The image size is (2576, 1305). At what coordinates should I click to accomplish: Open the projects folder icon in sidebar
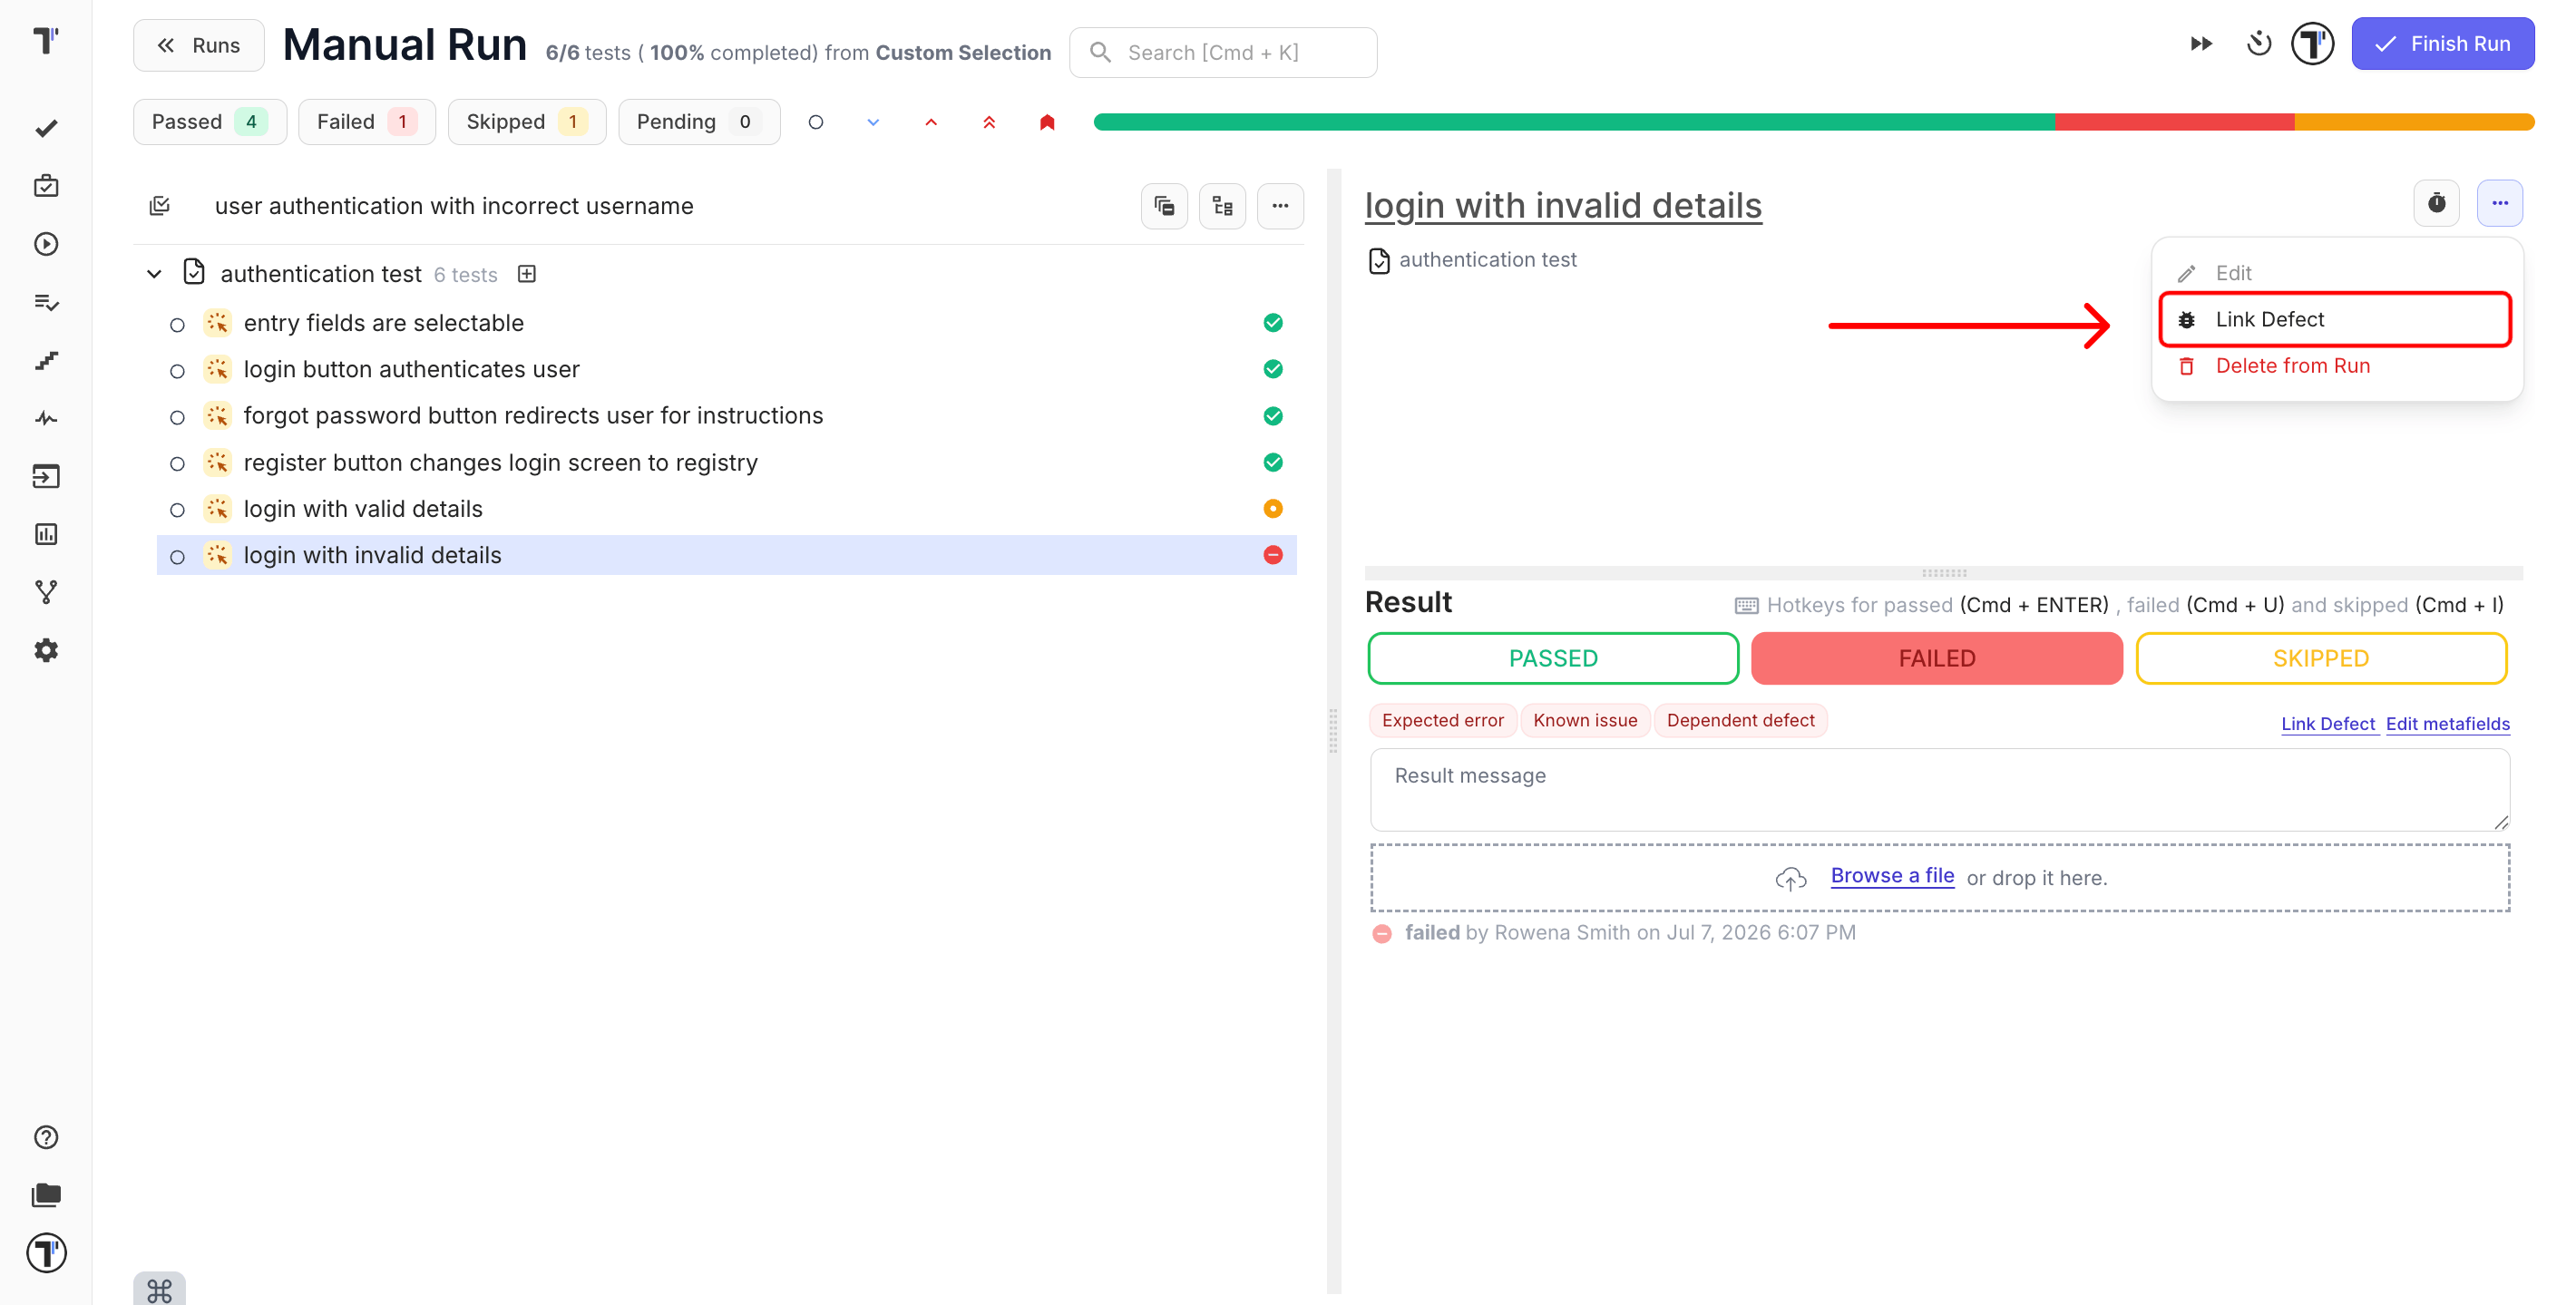tap(46, 1195)
